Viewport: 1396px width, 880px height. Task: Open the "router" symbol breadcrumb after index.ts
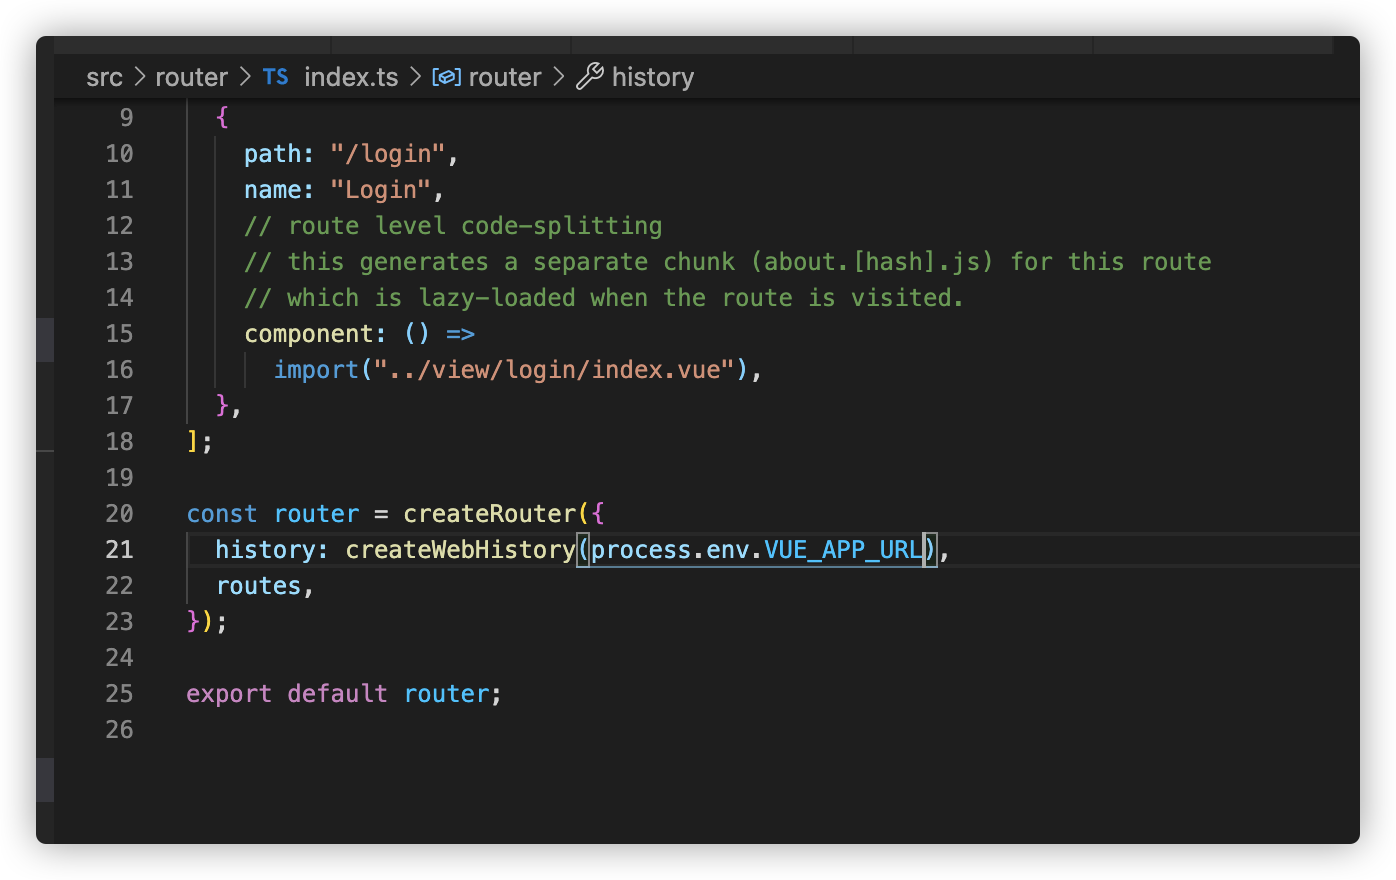505,77
